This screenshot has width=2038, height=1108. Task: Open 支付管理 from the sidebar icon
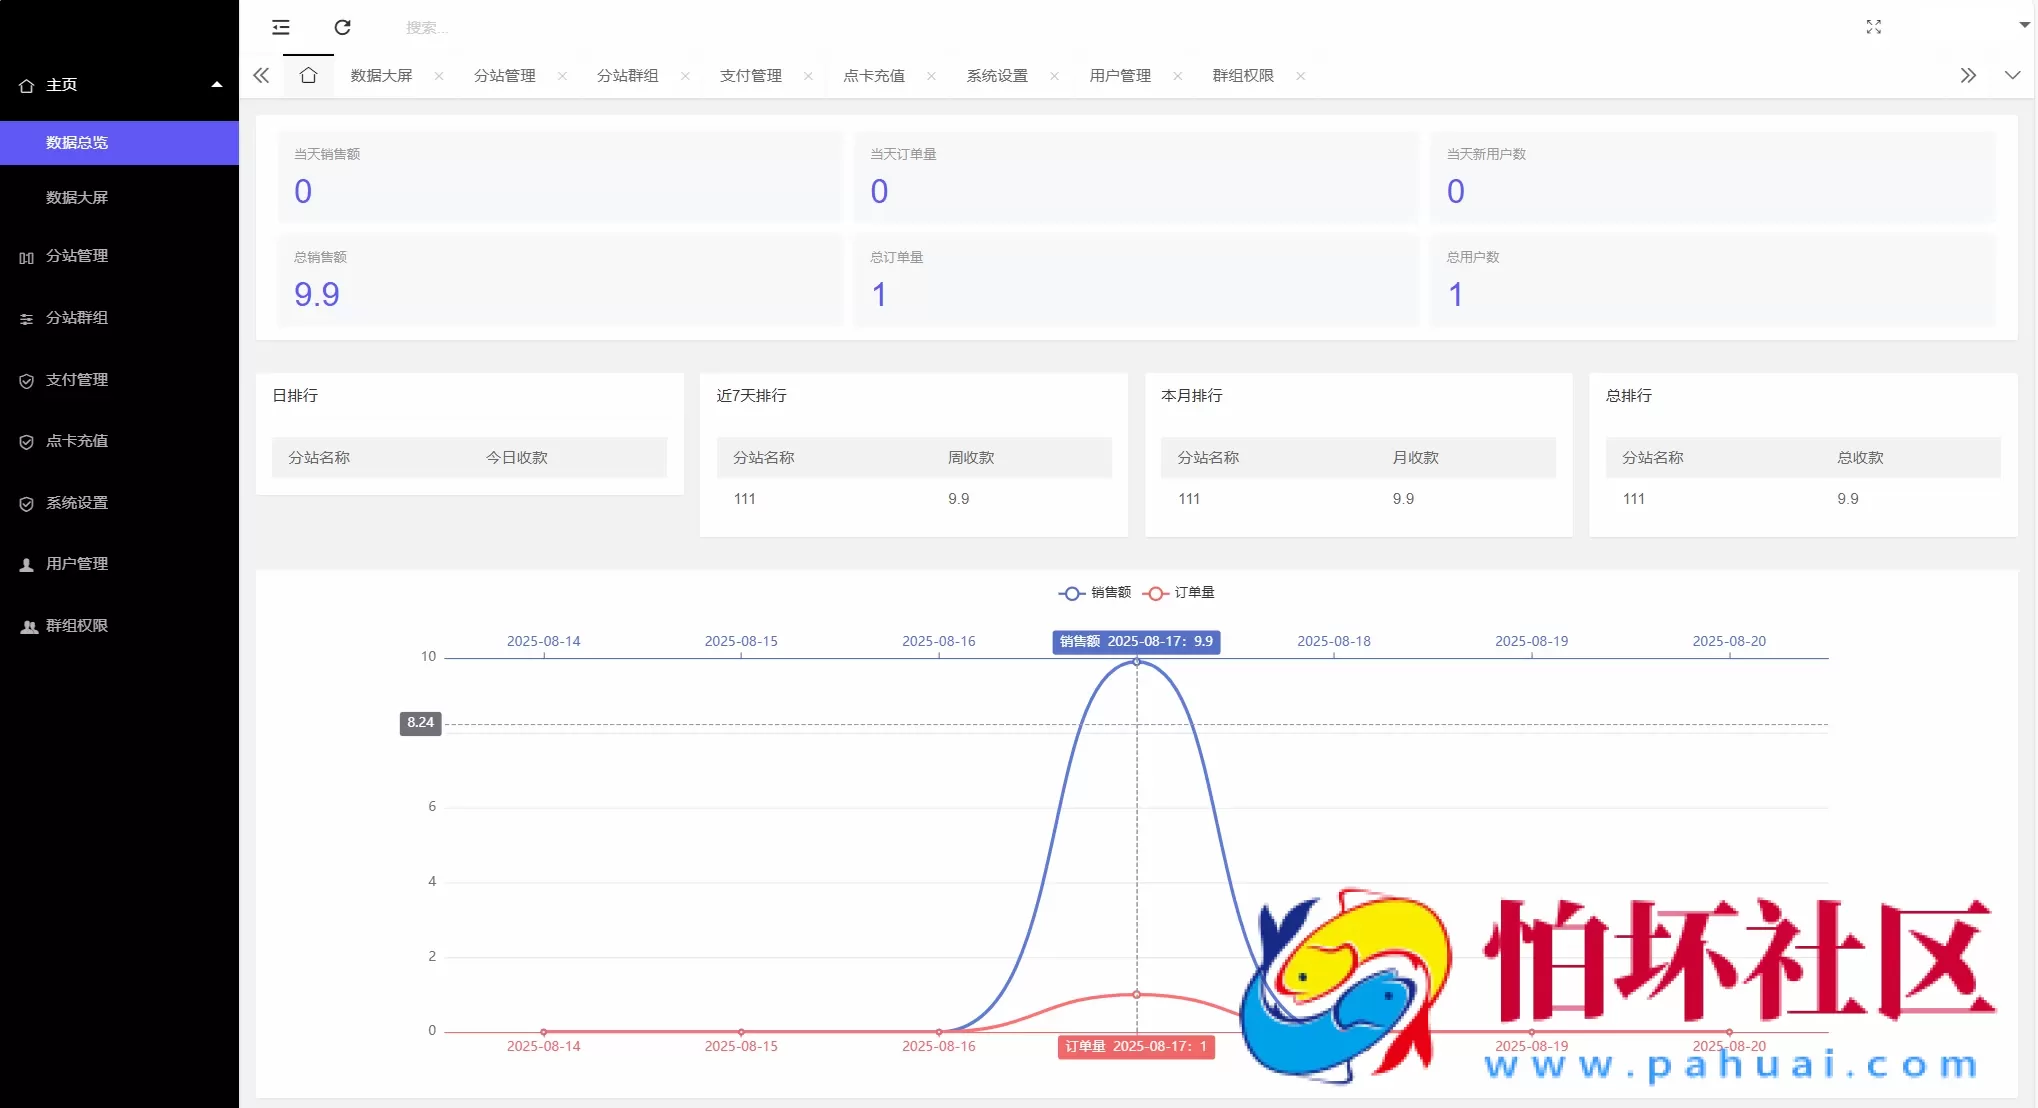pyautogui.click(x=26, y=380)
